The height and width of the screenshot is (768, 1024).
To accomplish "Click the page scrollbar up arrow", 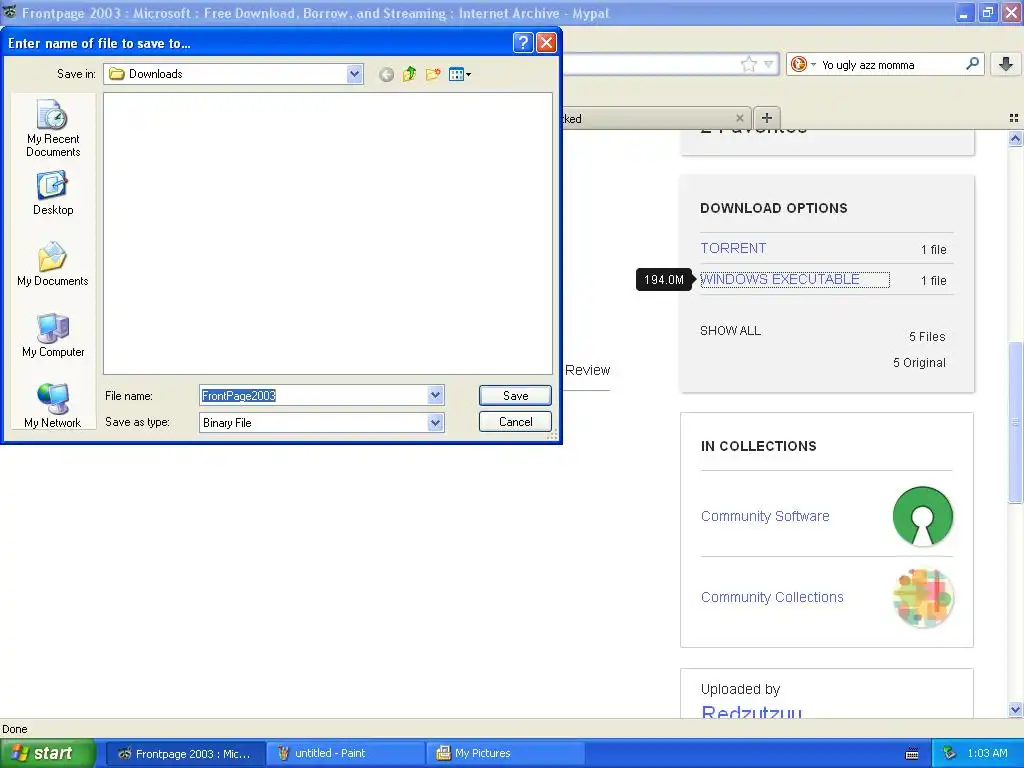I will [1015, 138].
